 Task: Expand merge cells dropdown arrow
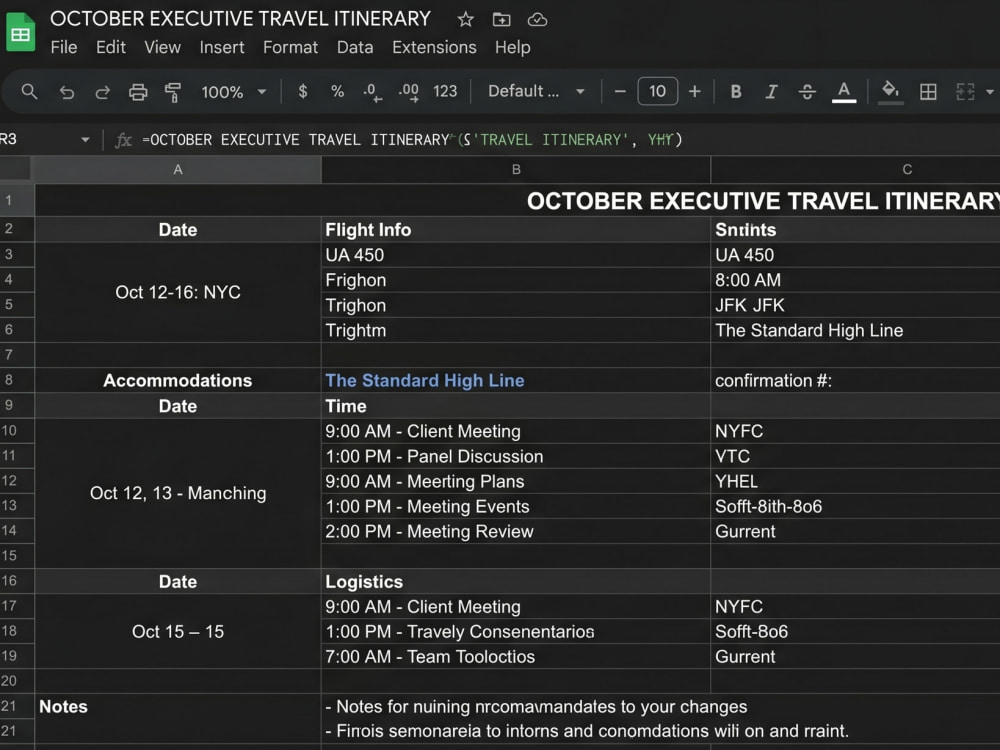click(989, 92)
